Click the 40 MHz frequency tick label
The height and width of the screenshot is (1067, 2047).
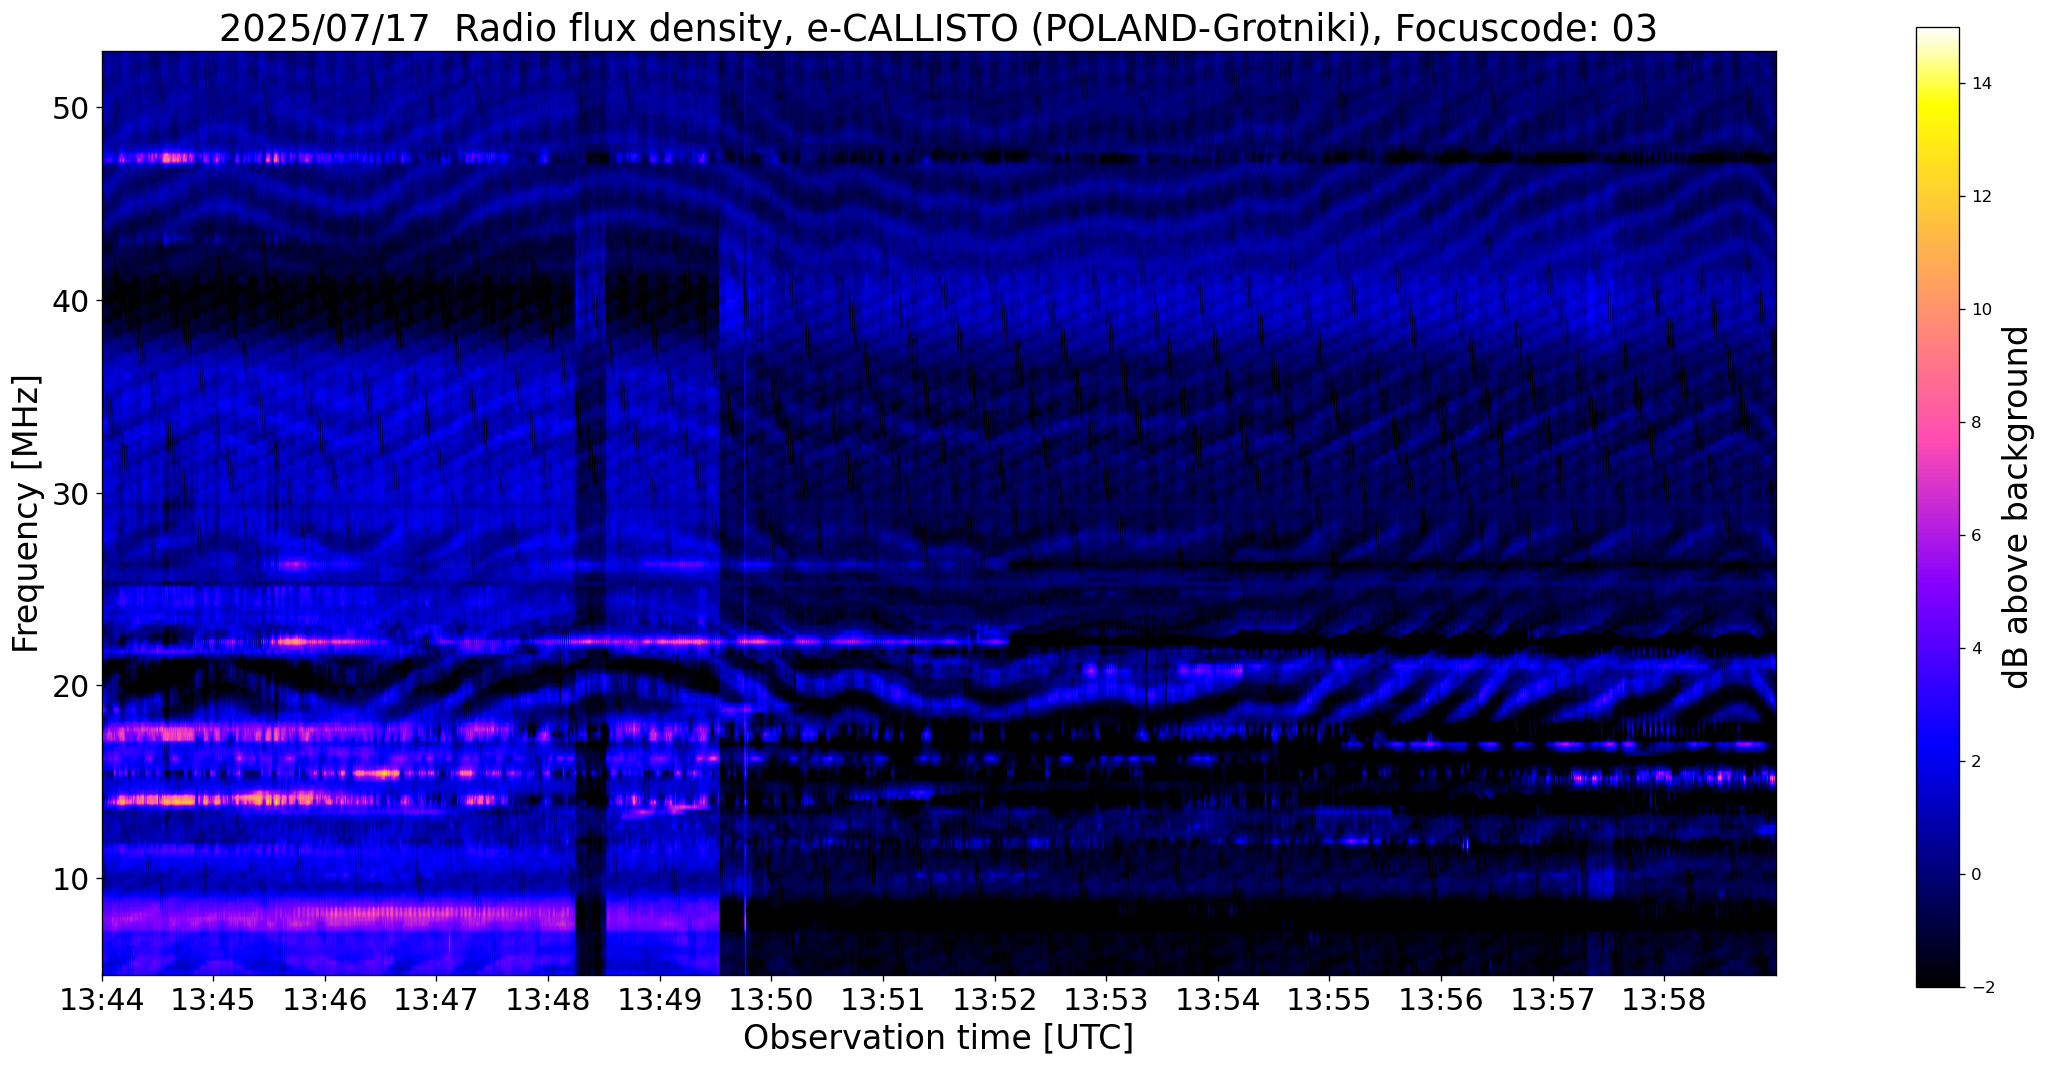point(70,300)
